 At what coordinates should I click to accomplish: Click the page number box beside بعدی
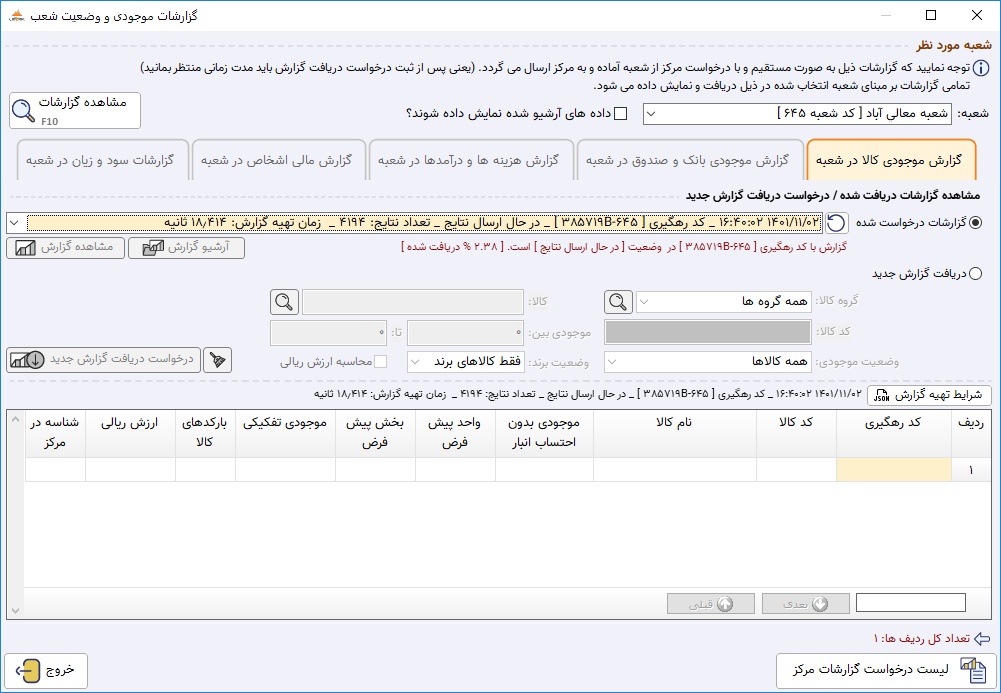pyautogui.click(x=911, y=603)
